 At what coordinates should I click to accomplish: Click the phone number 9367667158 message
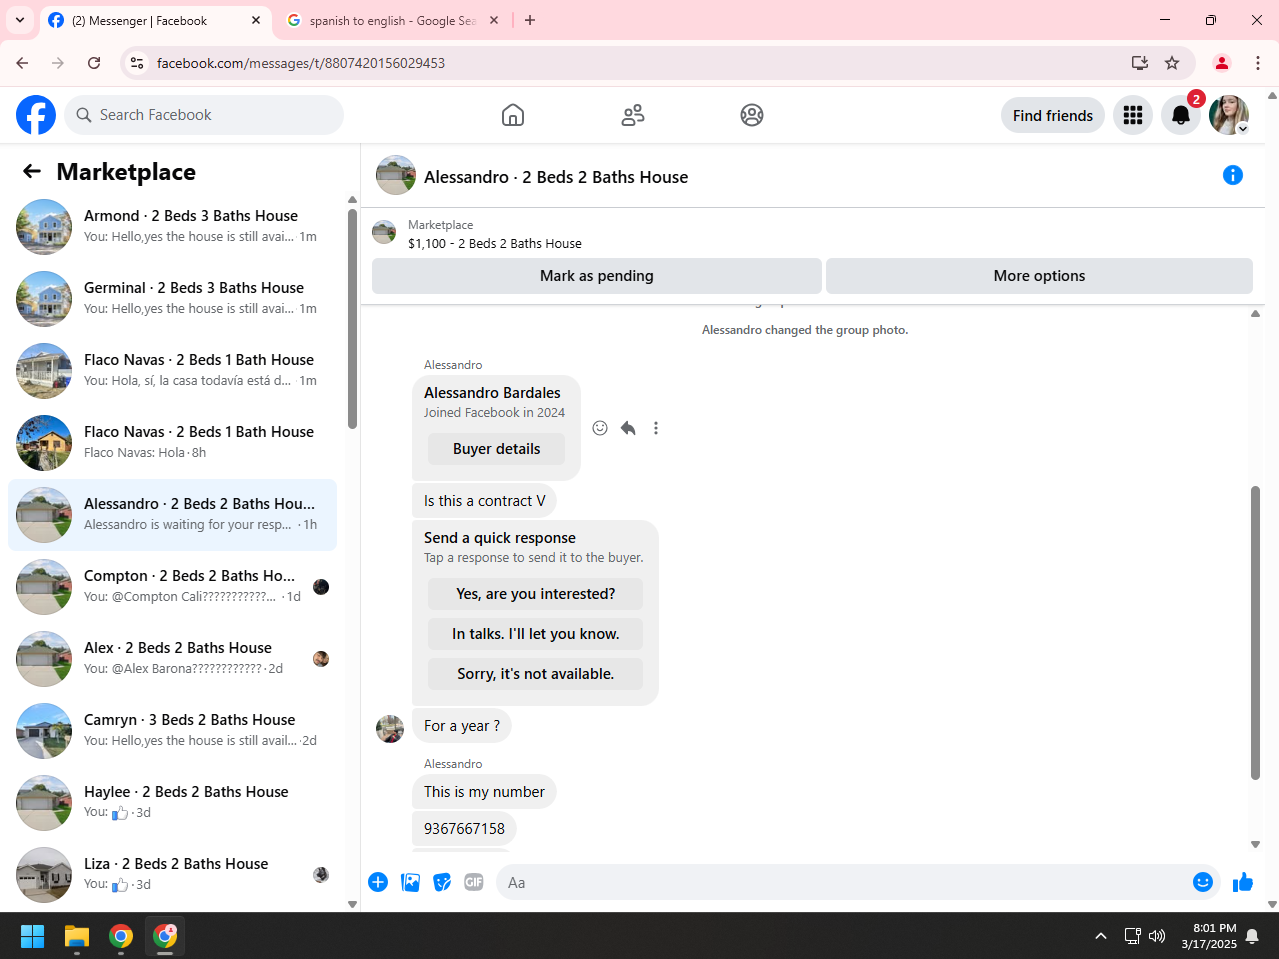(x=464, y=828)
